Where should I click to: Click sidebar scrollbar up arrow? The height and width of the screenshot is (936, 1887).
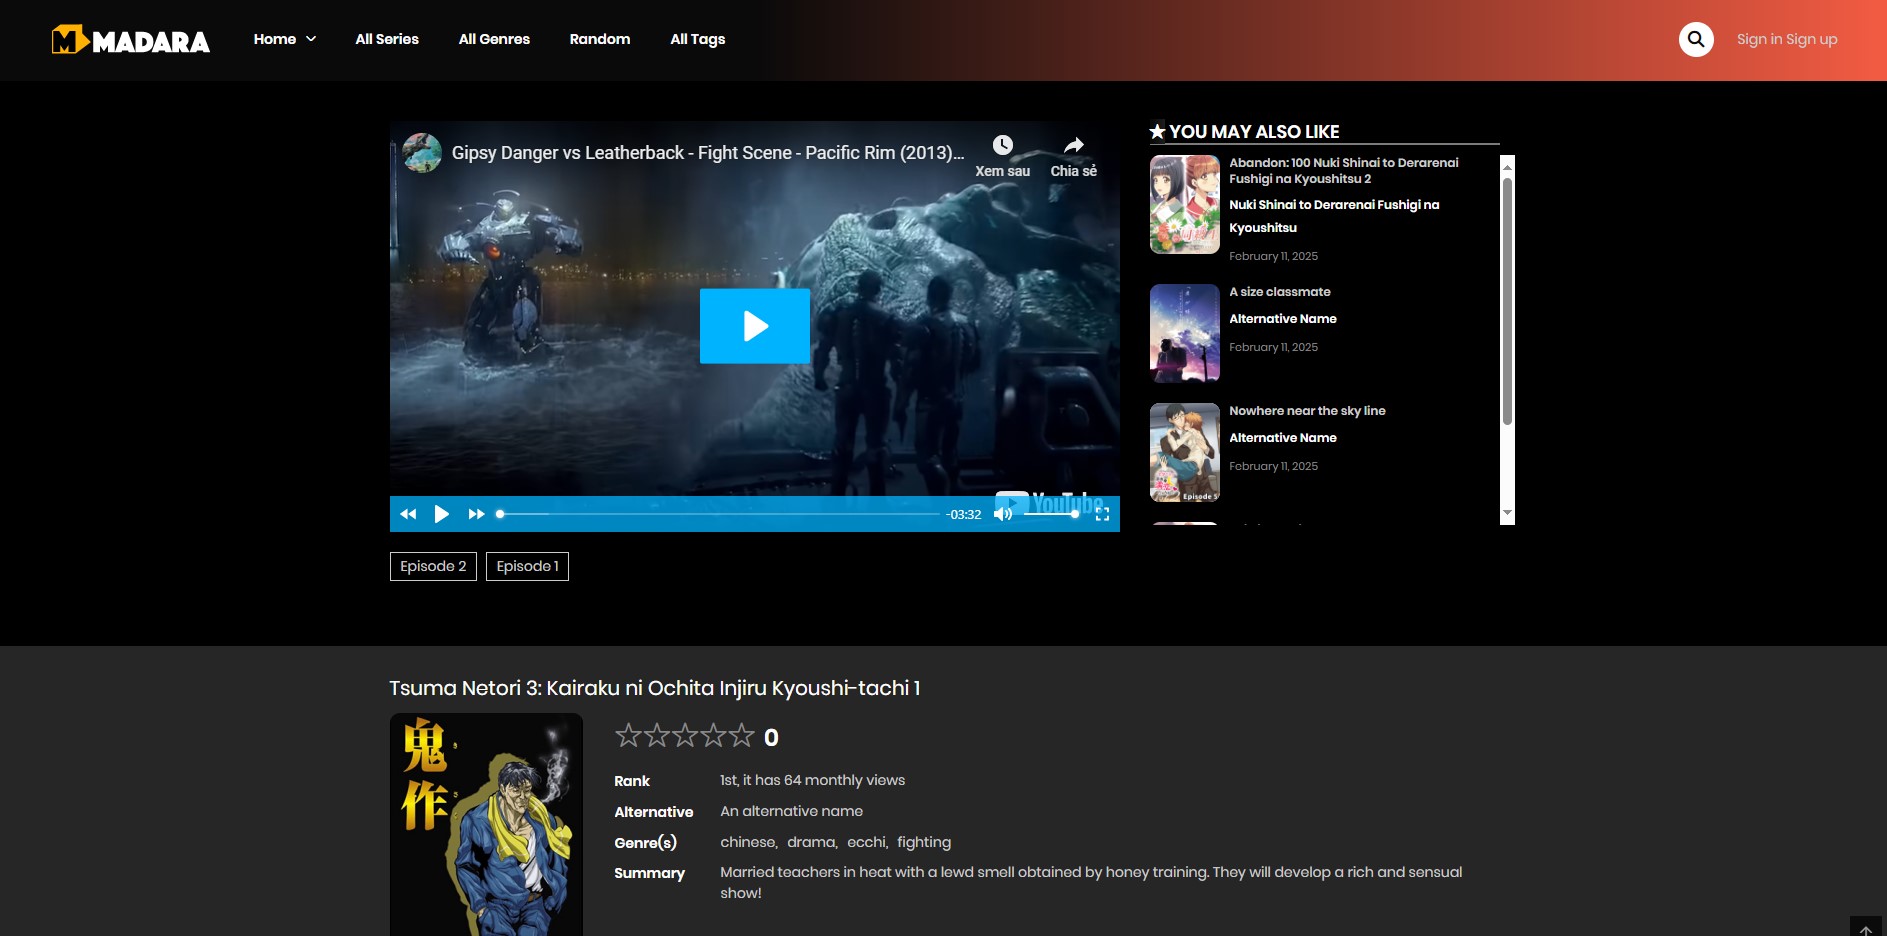1508,167
